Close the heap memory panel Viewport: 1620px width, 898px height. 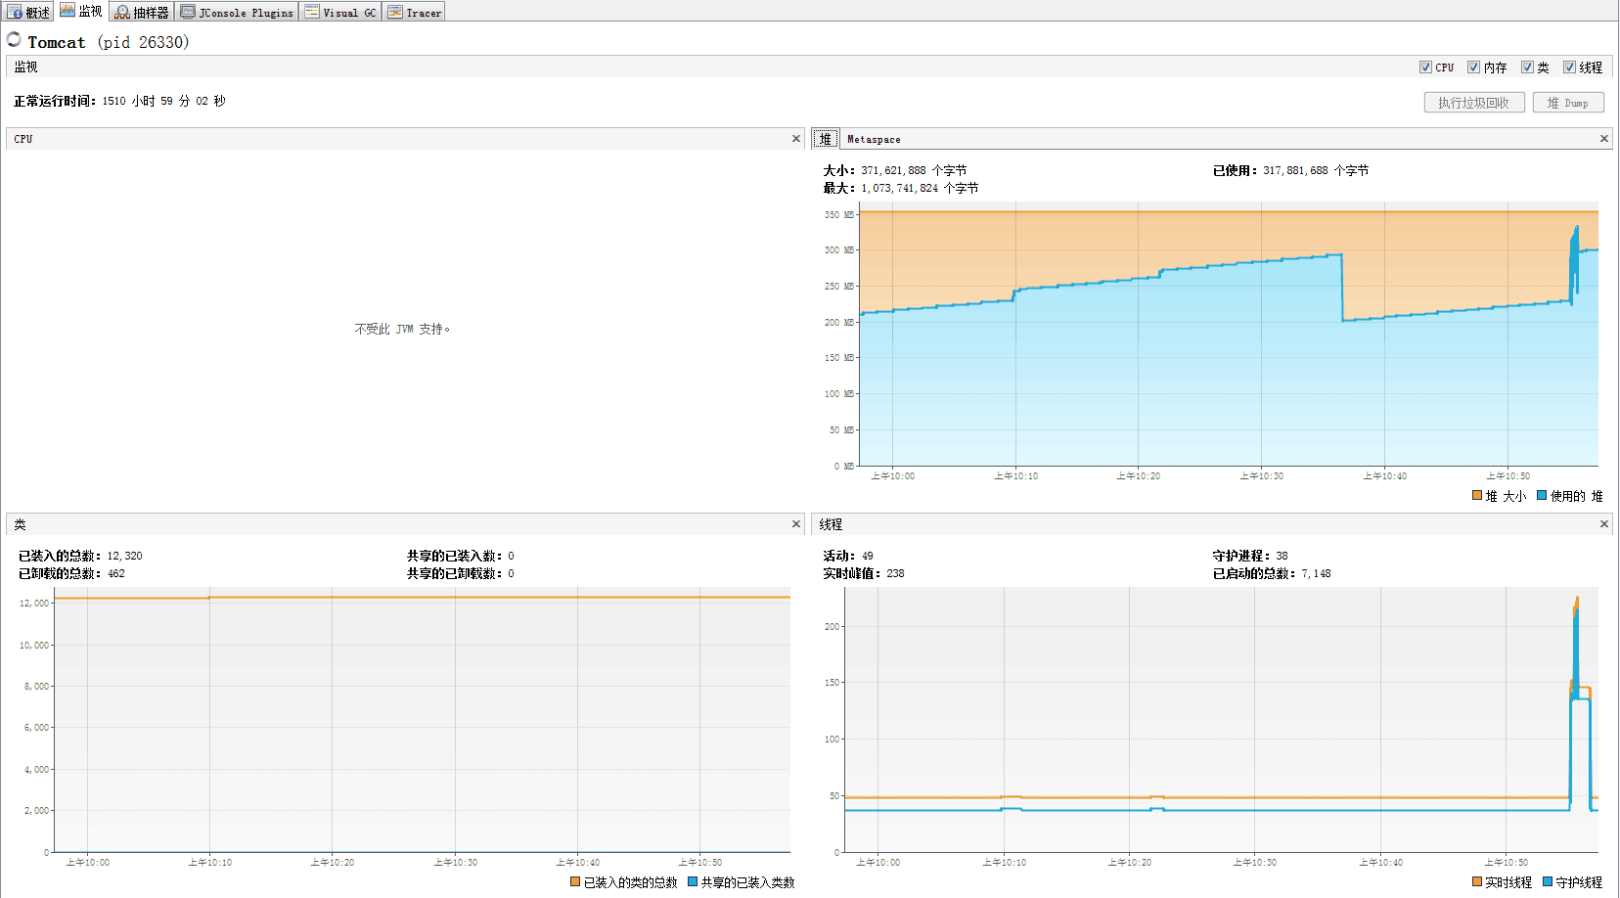1604,139
